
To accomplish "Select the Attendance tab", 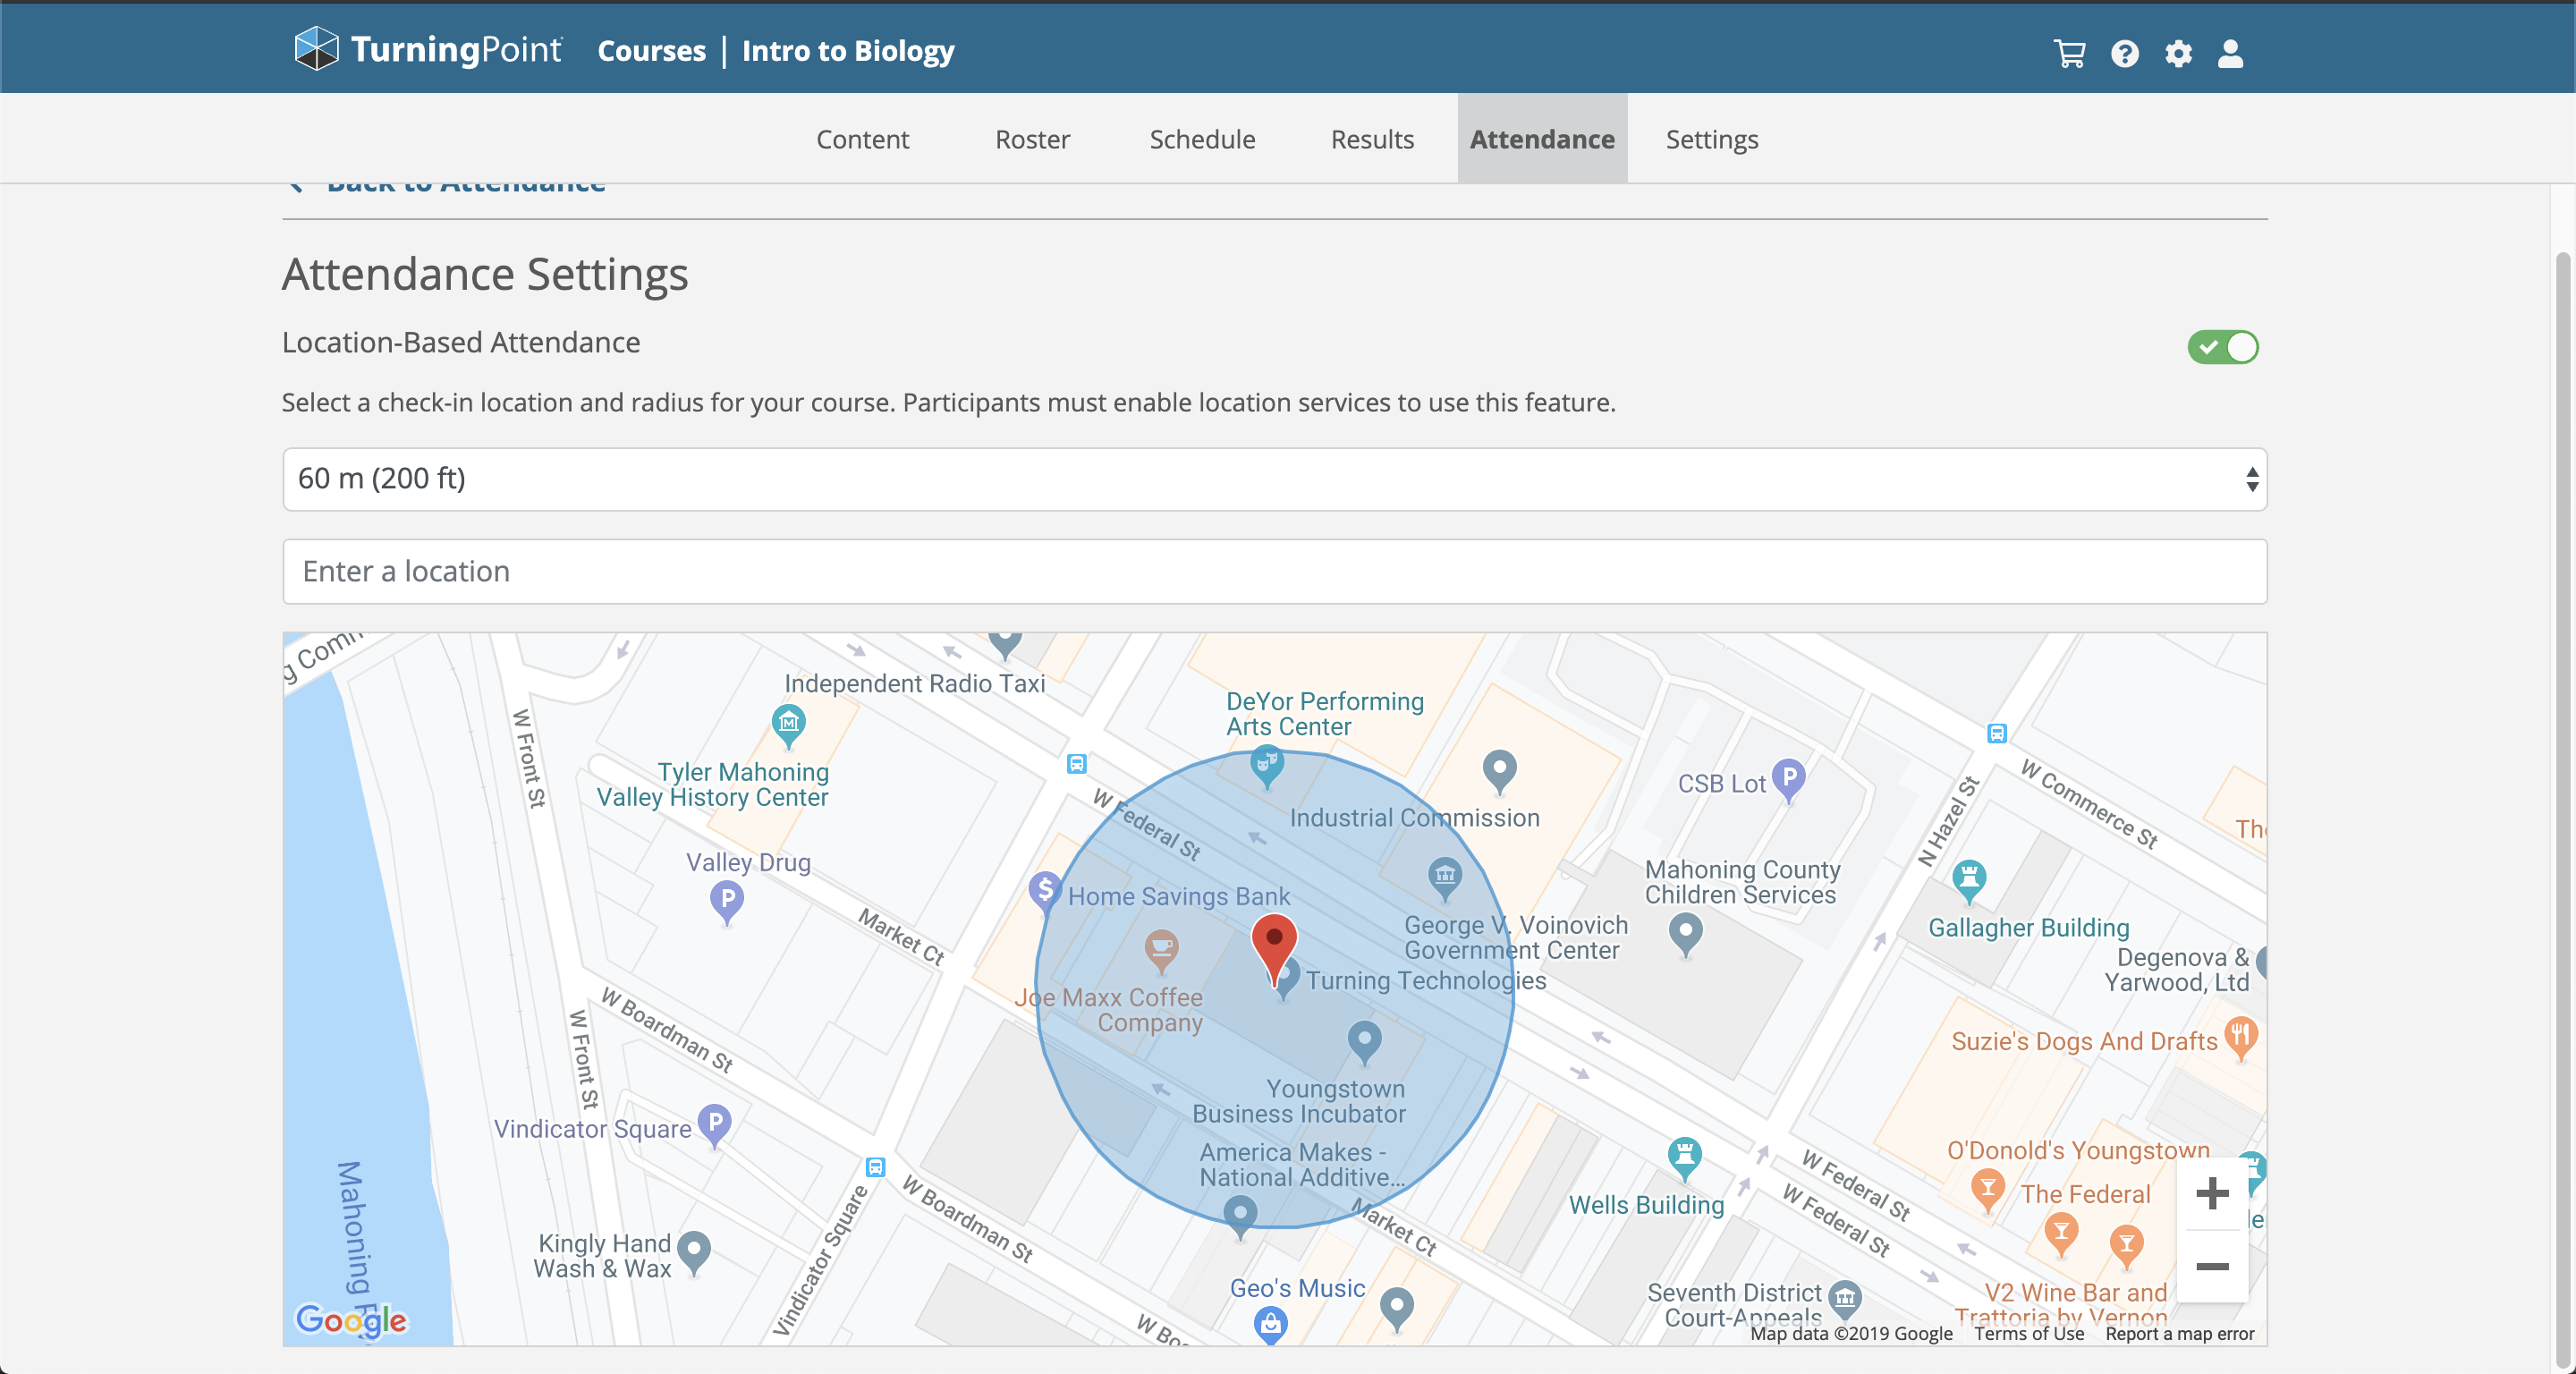I will (x=1542, y=139).
